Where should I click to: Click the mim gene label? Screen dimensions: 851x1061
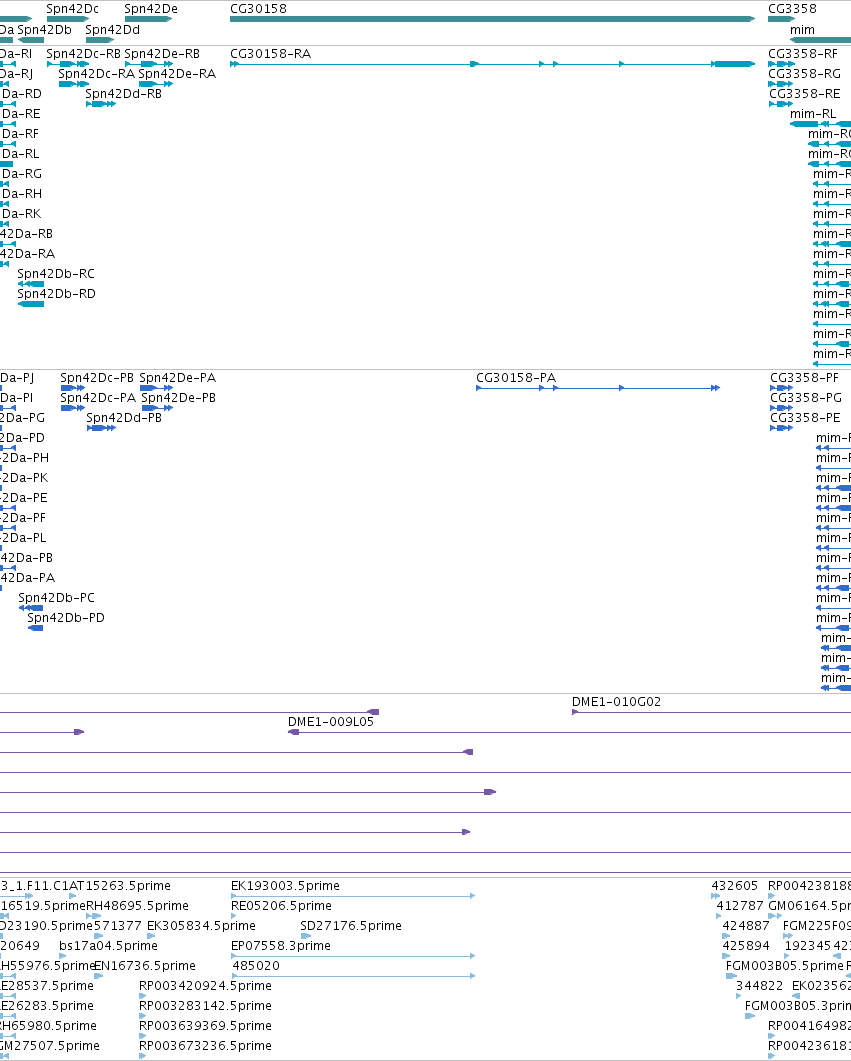click(x=802, y=30)
